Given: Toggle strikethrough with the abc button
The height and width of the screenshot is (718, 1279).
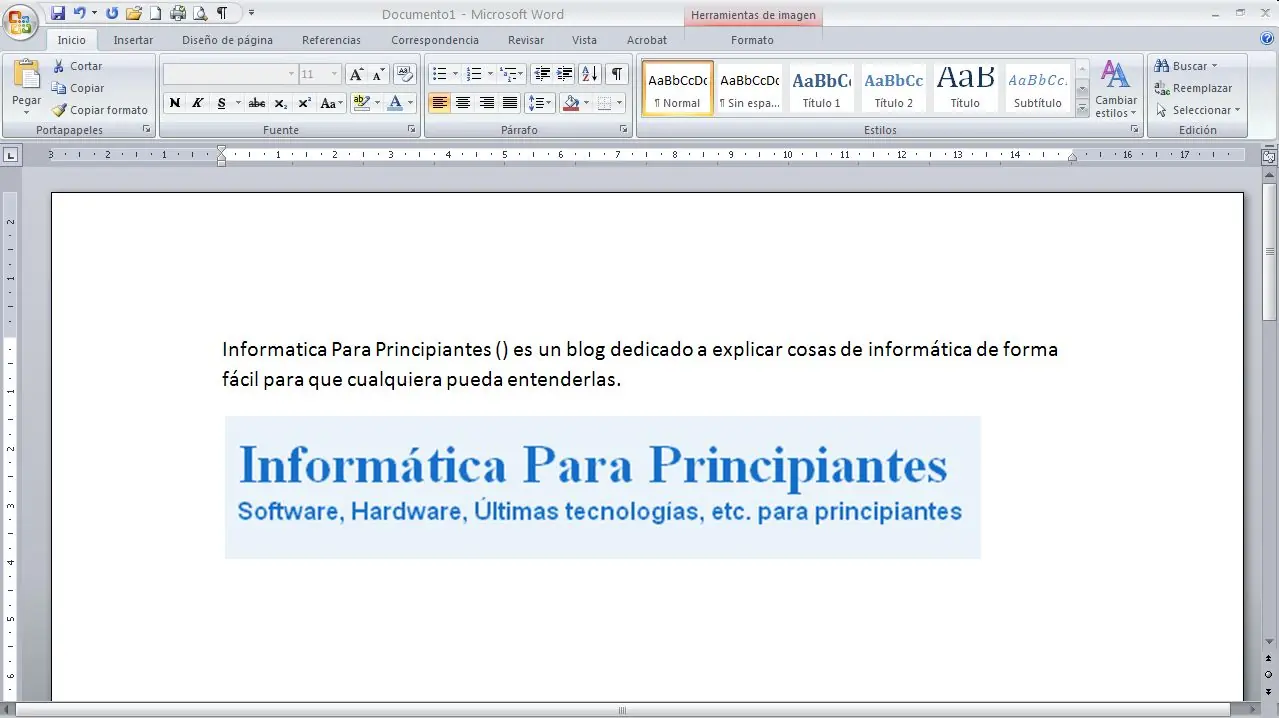Looking at the screenshot, I should click(257, 103).
